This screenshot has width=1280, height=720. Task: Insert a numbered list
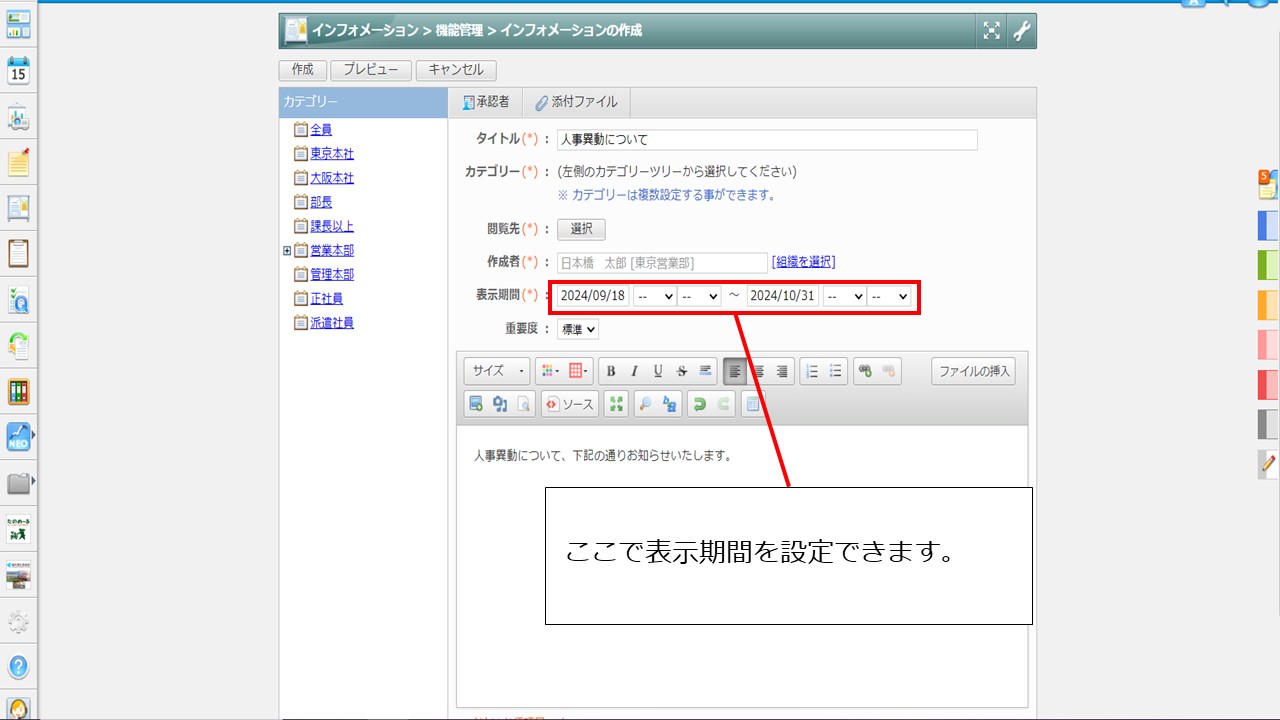click(812, 371)
